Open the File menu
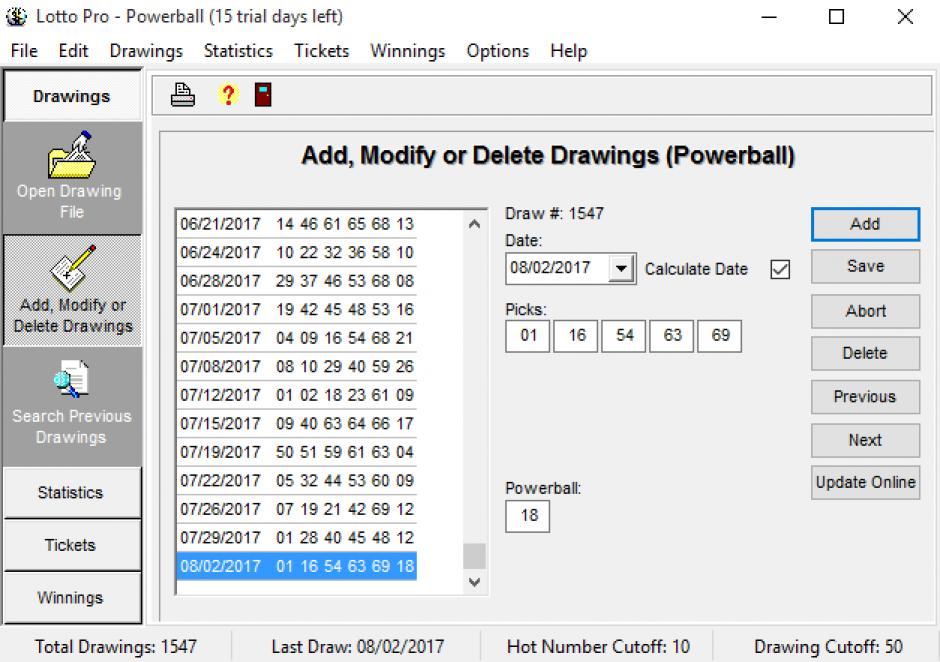This screenshot has height=662, width=940. 24,51
